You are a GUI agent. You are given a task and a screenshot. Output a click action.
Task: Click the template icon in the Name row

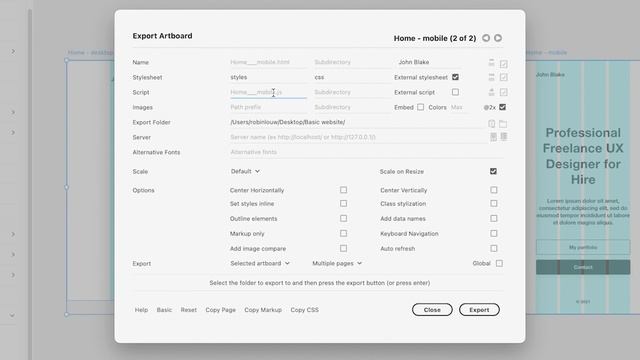click(x=491, y=62)
